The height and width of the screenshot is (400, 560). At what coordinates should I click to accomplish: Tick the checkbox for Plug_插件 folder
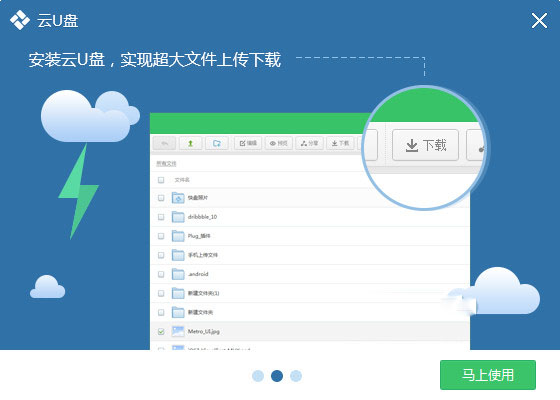tap(161, 236)
